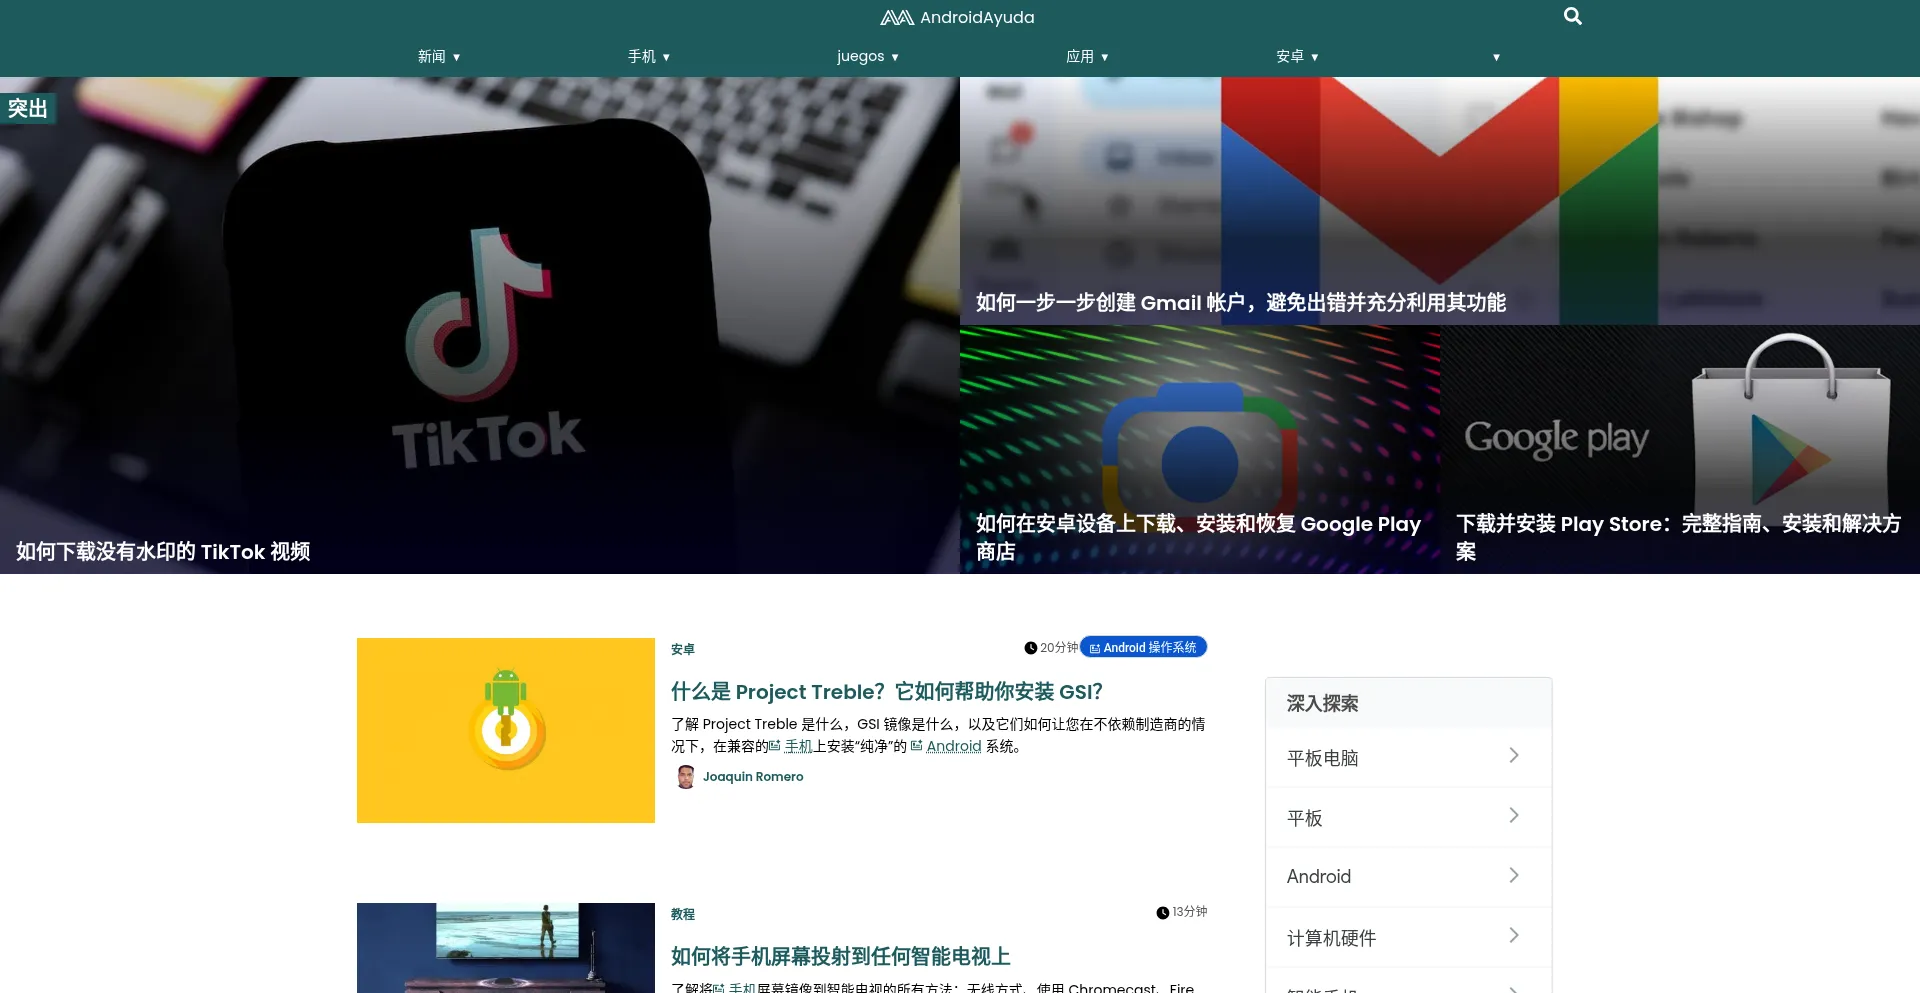Click the 深入探索 sidebar heading
The image size is (1920, 993).
click(1322, 703)
